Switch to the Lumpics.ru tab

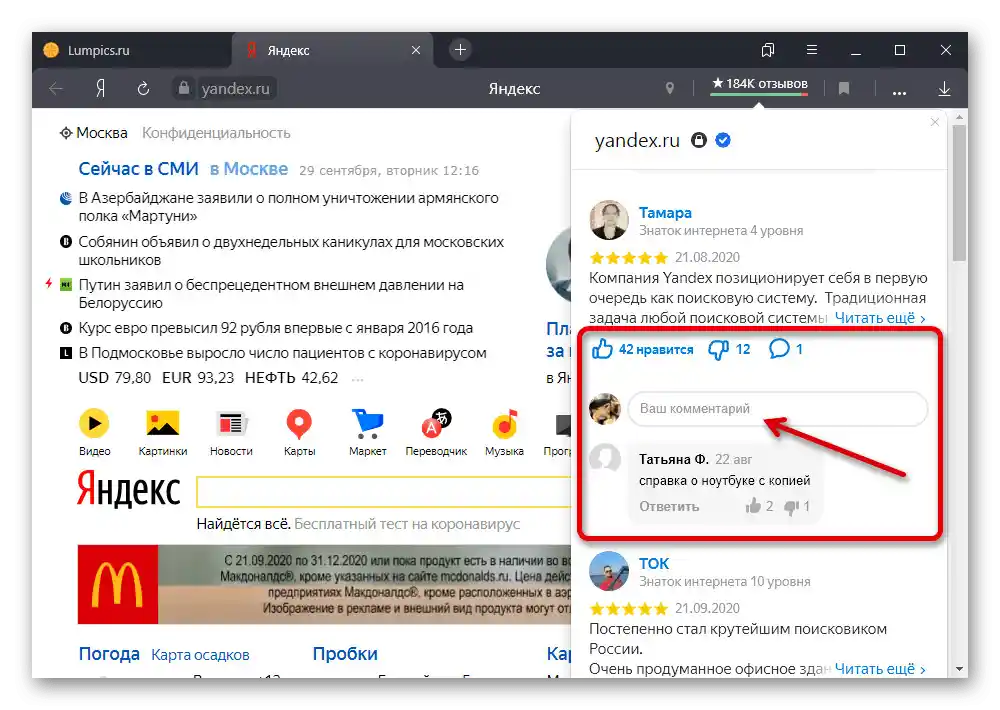point(132,50)
